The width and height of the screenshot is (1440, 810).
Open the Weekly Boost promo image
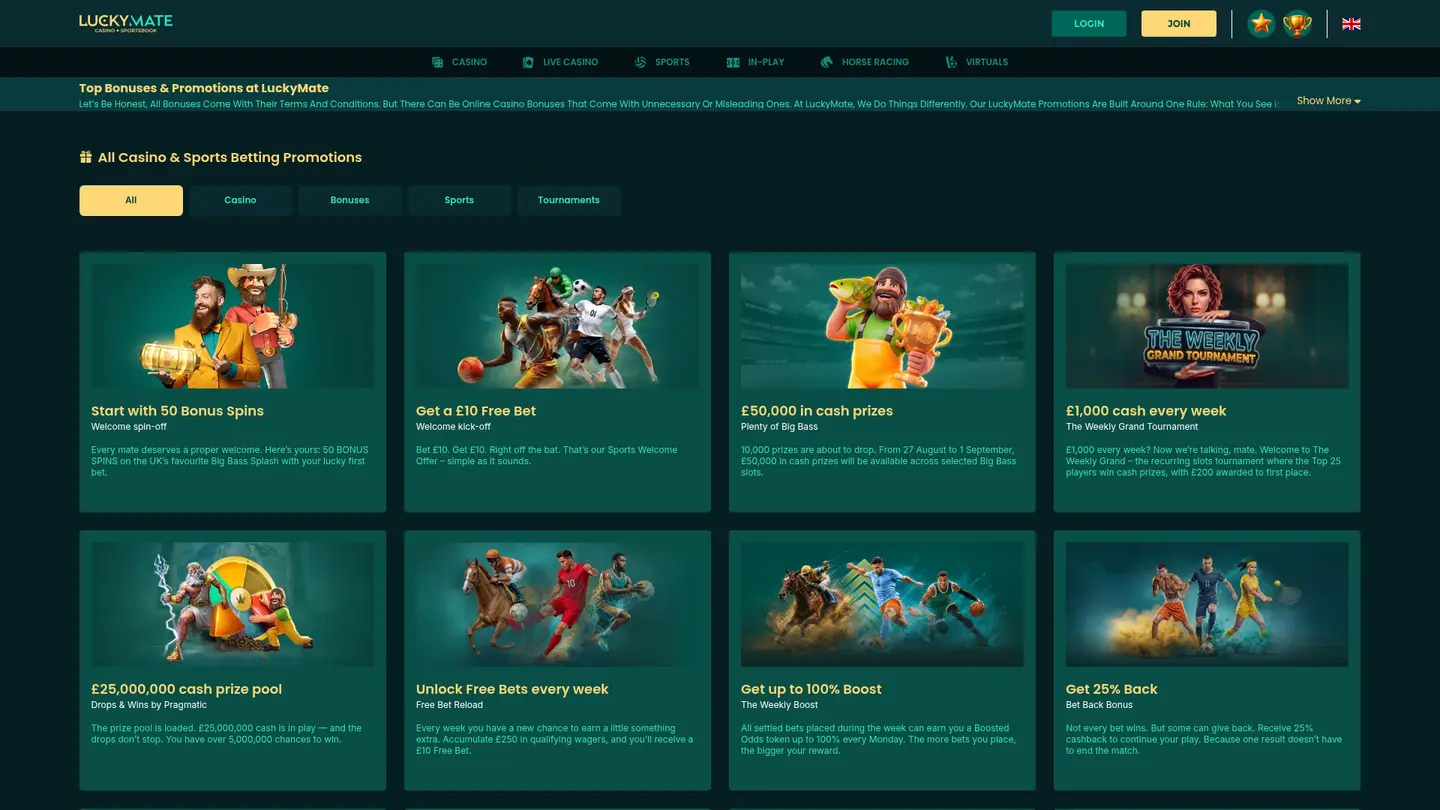coord(882,604)
